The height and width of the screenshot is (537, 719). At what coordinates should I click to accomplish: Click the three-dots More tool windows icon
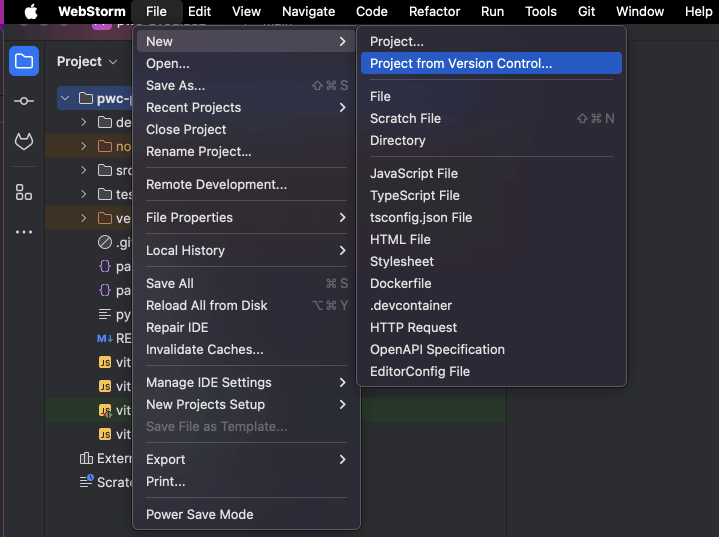click(x=24, y=233)
